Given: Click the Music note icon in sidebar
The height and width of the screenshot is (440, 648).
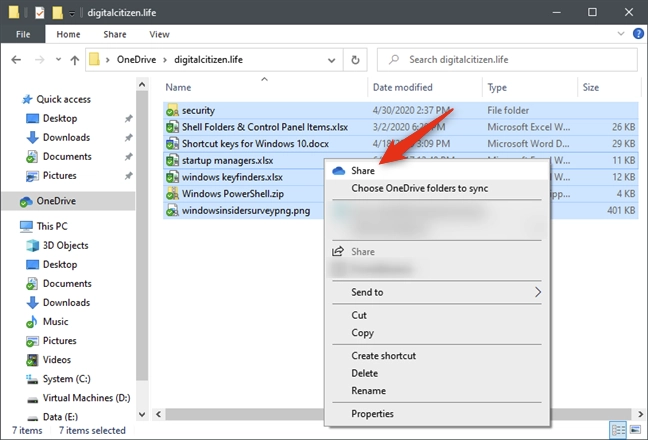Looking at the screenshot, I should coord(32,322).
